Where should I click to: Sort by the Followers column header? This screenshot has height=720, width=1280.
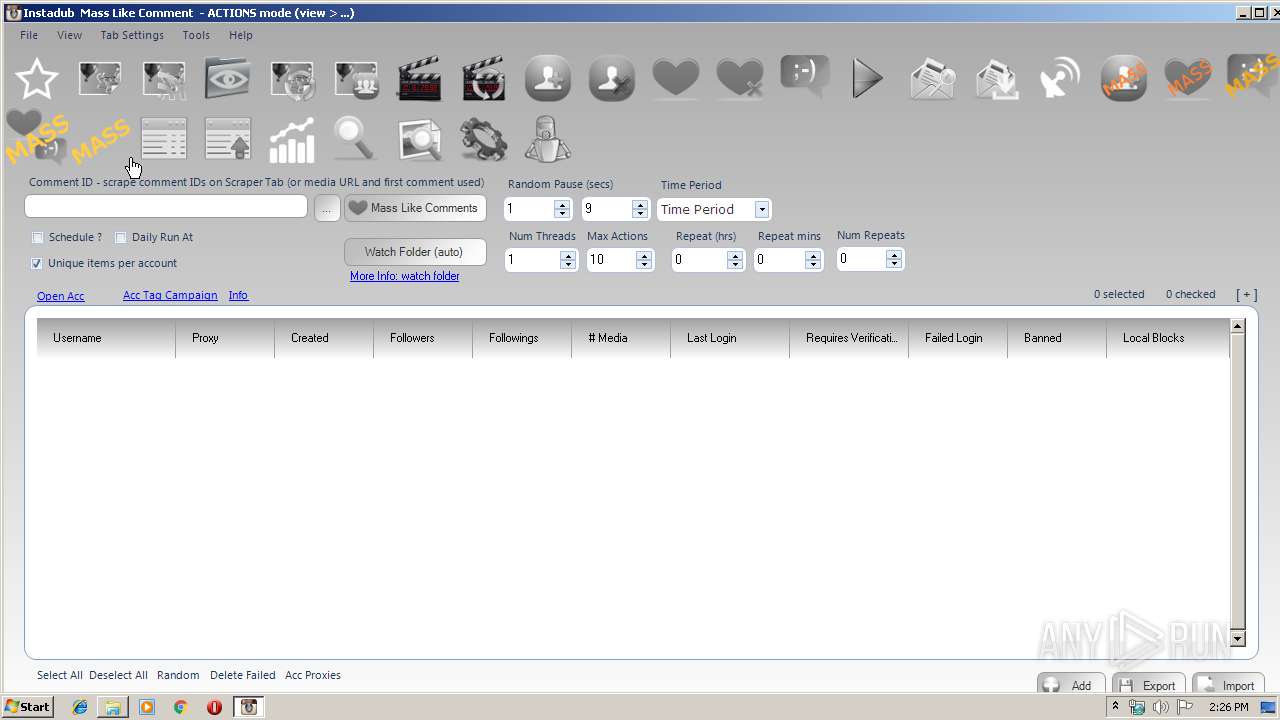pos(423,338)
